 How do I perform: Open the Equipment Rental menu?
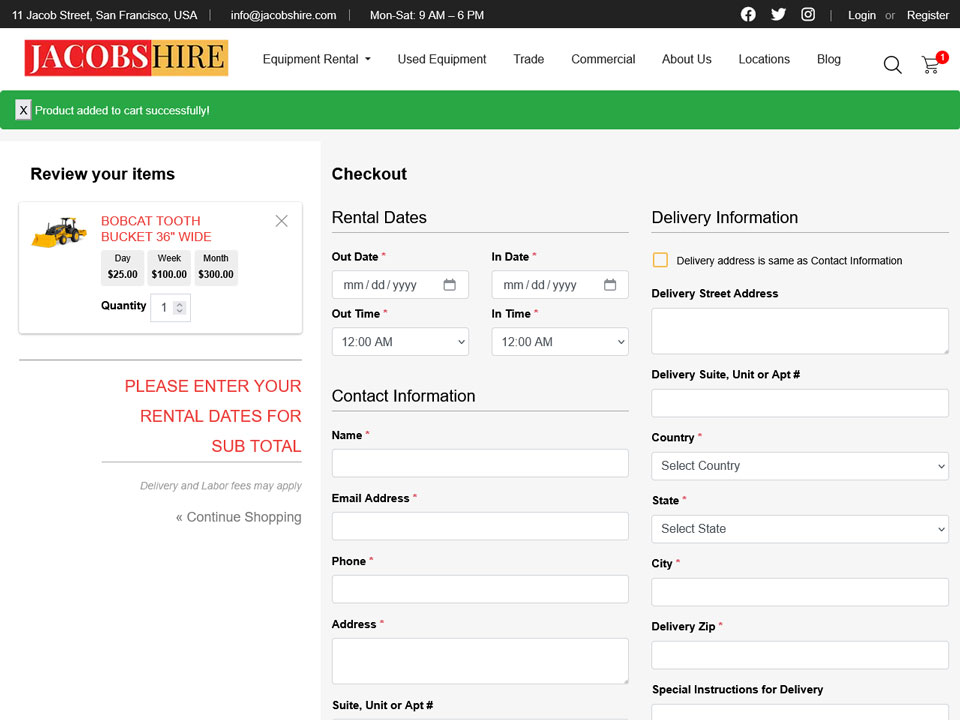coord(316,59)
